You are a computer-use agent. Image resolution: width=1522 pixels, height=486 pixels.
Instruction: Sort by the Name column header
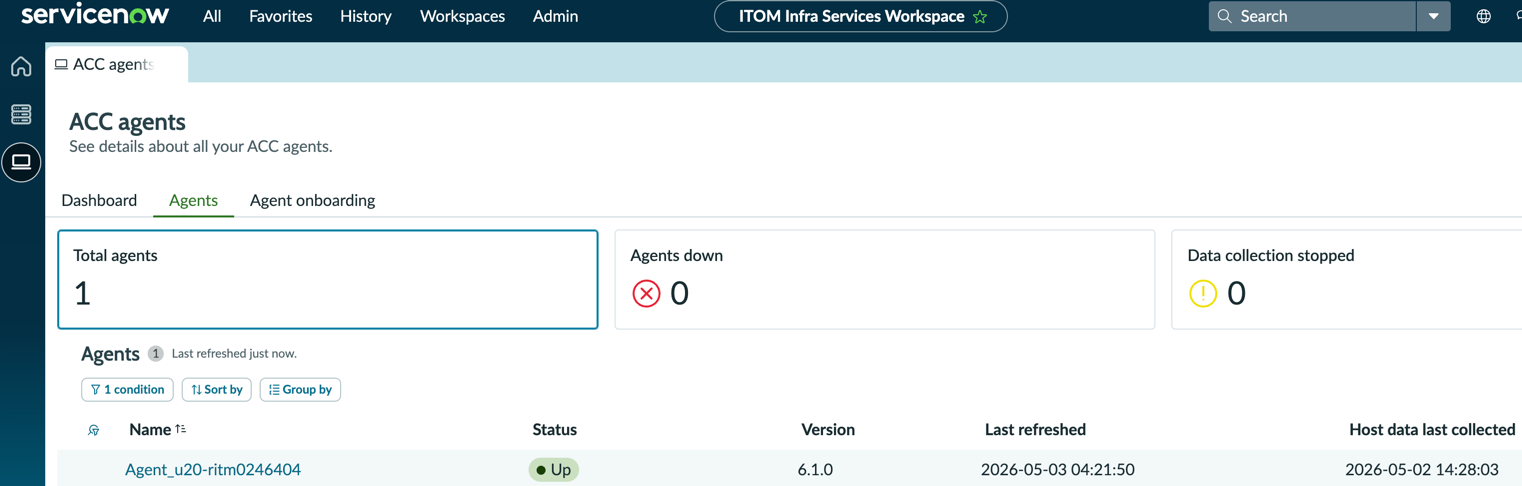point(150,429)
